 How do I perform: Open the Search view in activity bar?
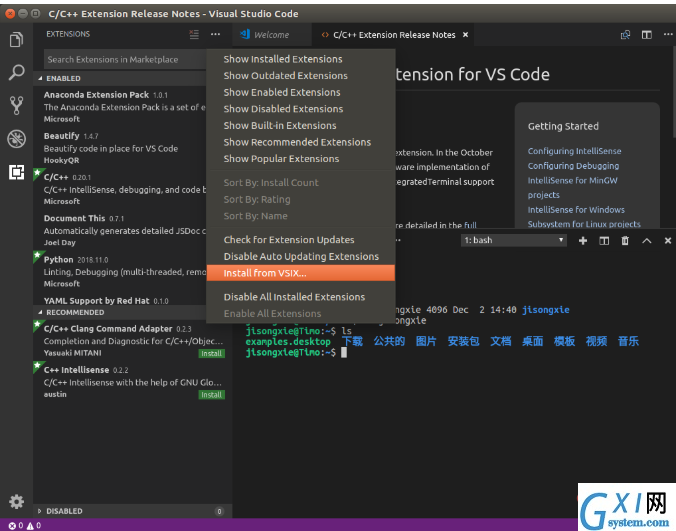(x=16, y=72)
